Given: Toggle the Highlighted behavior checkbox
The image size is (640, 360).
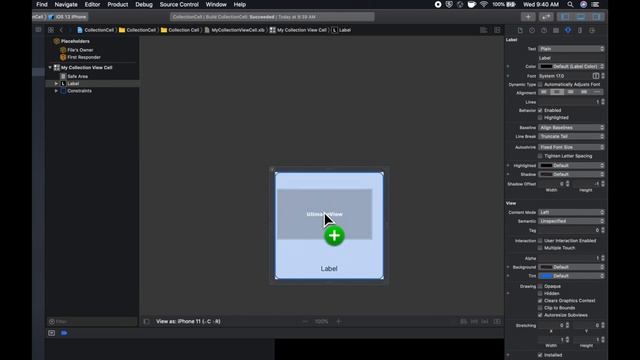Looking at the screenshot, I should [540, 118].
